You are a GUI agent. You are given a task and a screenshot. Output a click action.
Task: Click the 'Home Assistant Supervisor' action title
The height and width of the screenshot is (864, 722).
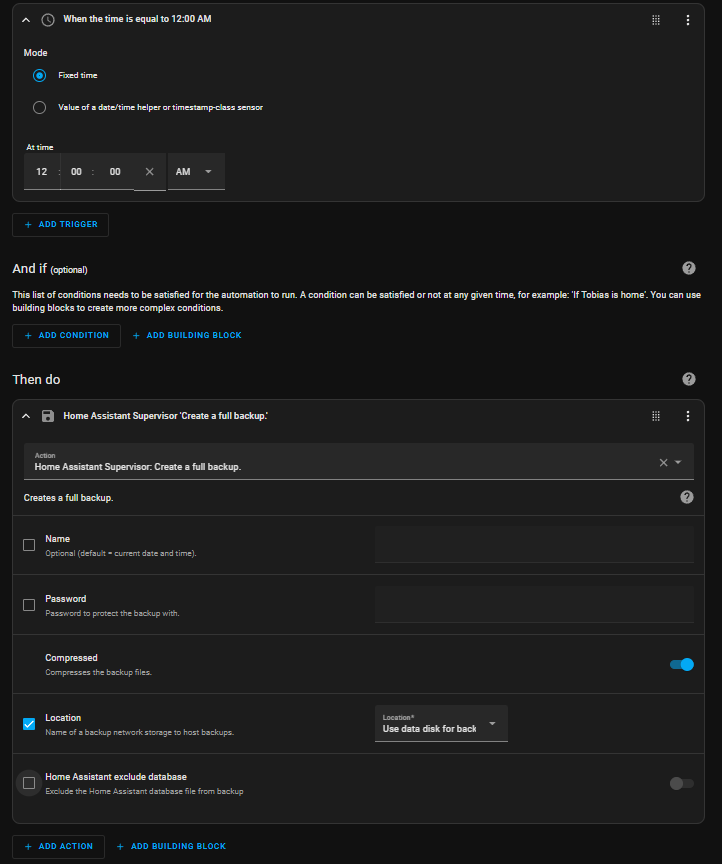pos(165,416)
